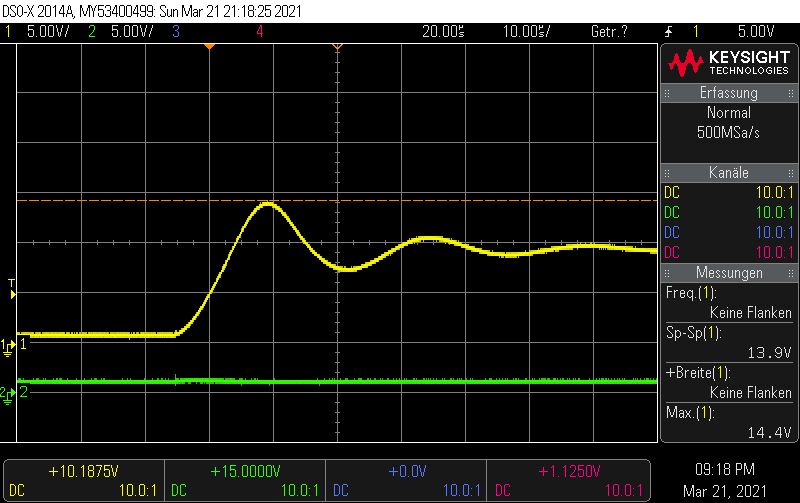Select the channel 1 ground marker

point(8,347)
